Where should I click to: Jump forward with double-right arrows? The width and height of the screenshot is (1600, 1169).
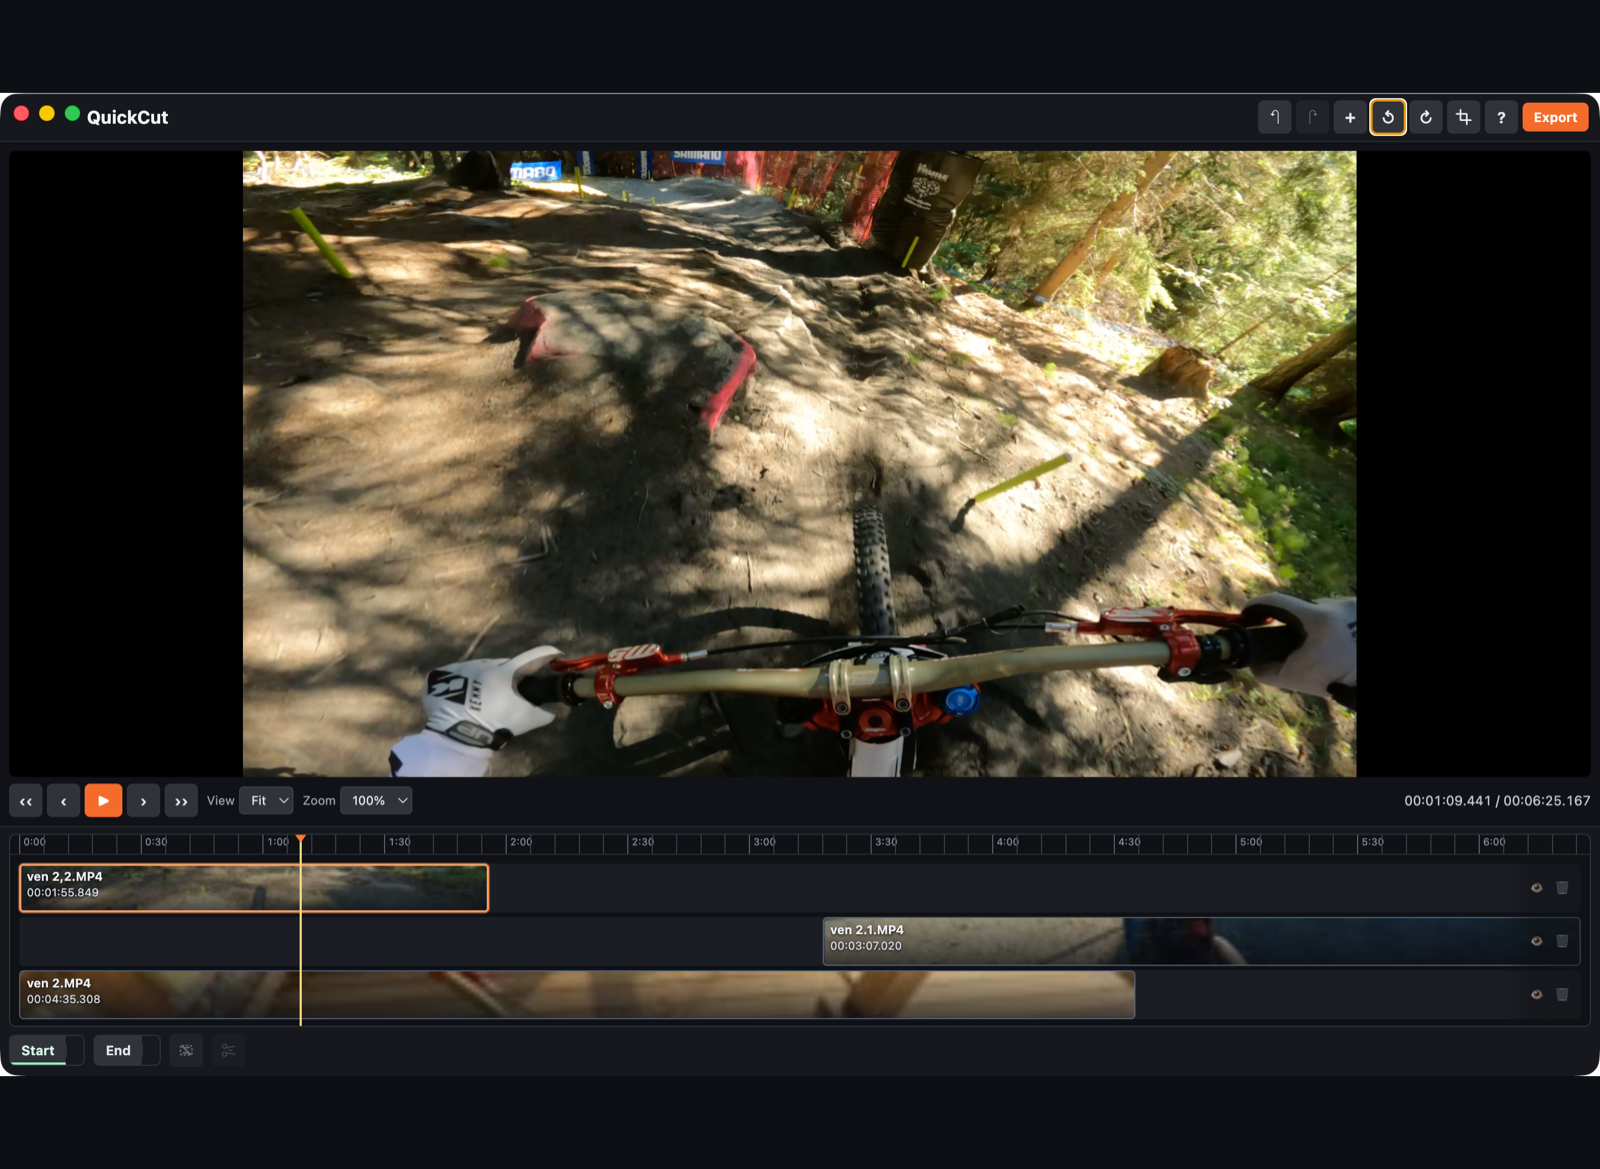181,801
